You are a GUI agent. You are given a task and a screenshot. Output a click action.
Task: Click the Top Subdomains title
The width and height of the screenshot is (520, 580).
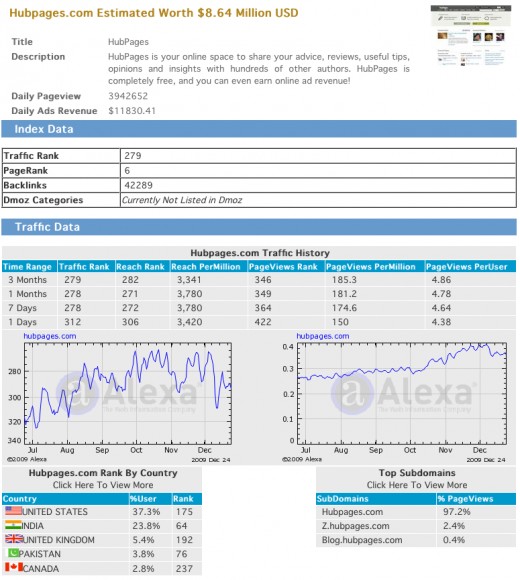coord(417,473)
